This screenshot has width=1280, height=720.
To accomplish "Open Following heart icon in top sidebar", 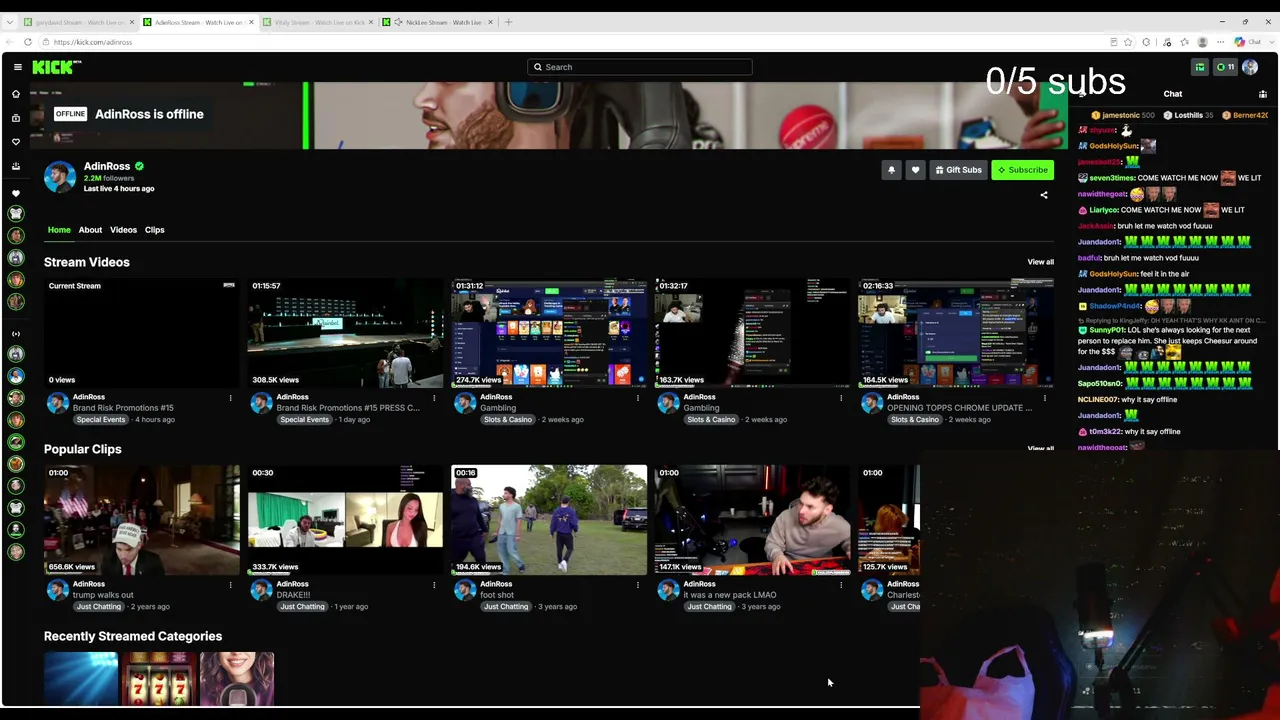I will point(16,142).
